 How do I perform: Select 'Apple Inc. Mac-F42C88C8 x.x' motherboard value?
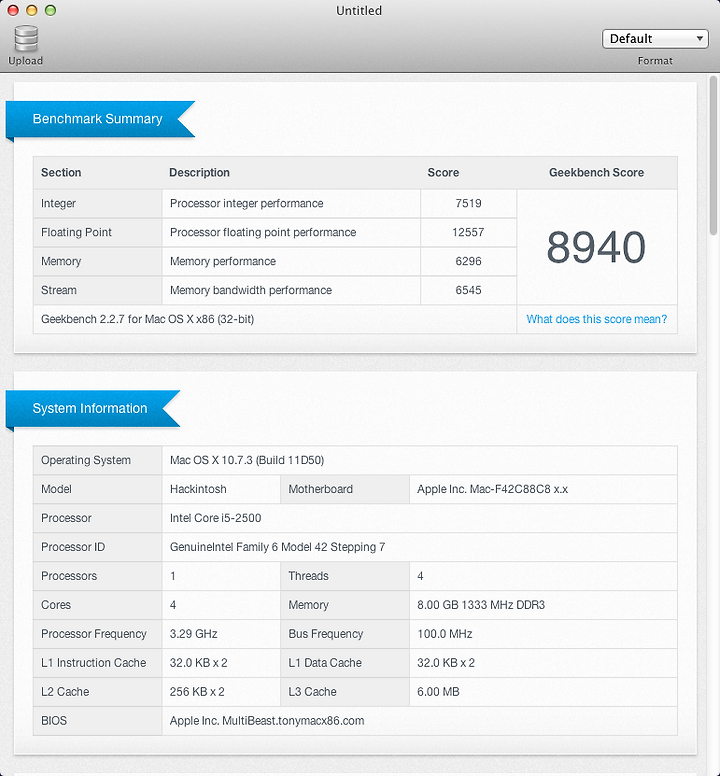coord(492,489)
